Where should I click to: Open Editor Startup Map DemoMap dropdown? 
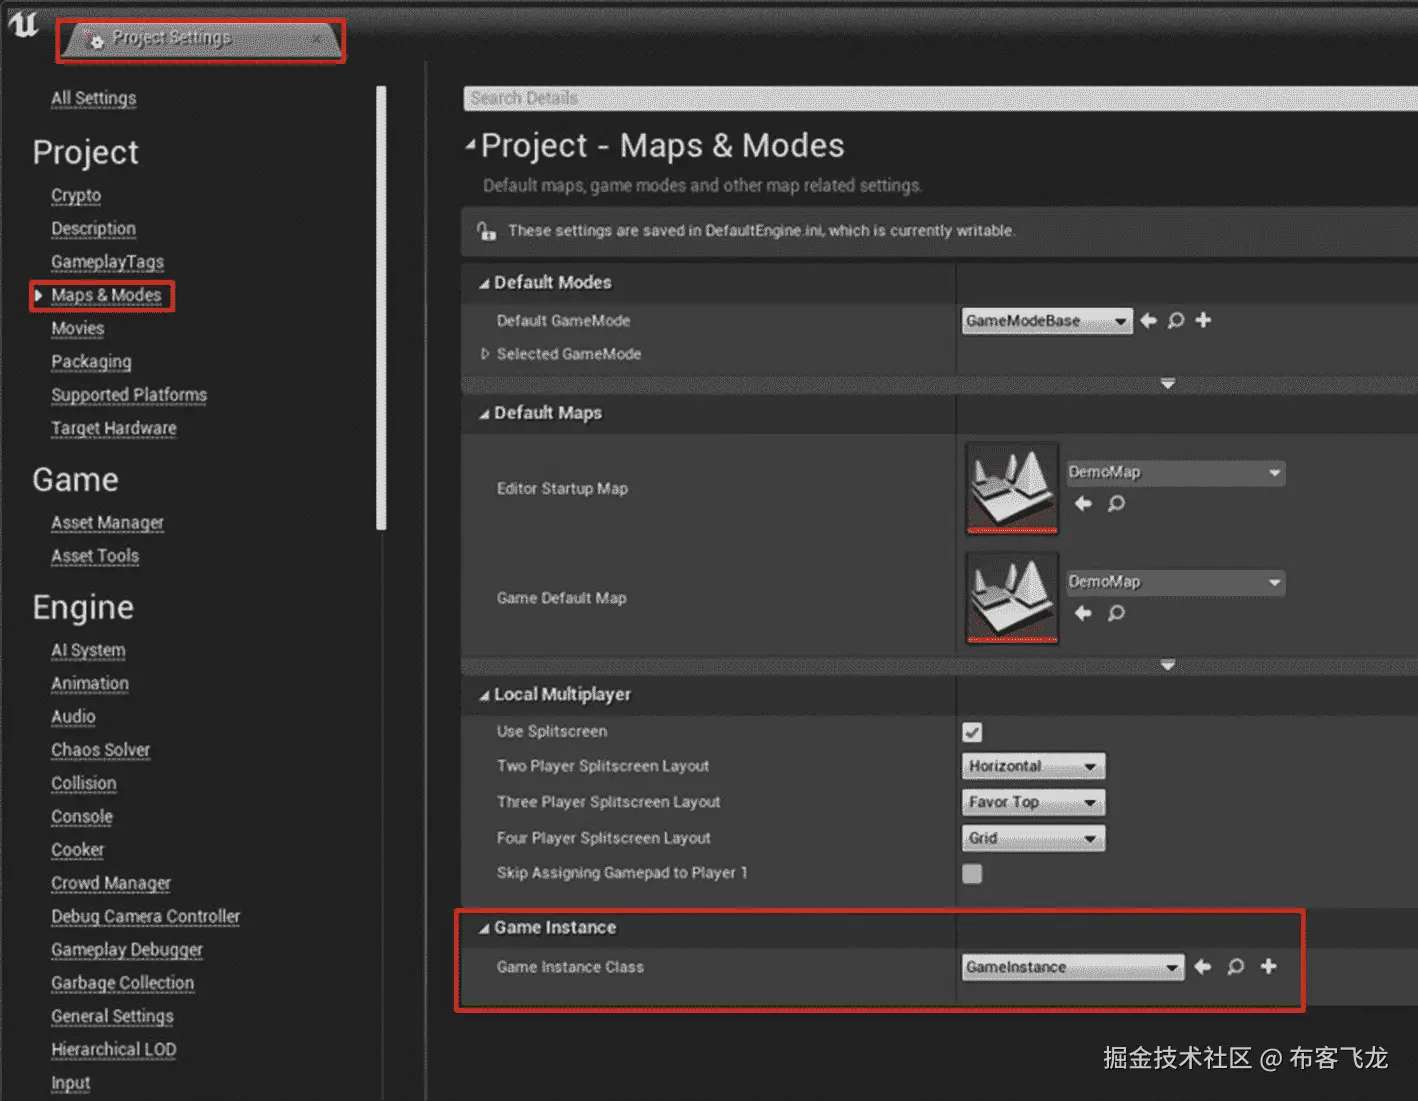pos(1176,472)
